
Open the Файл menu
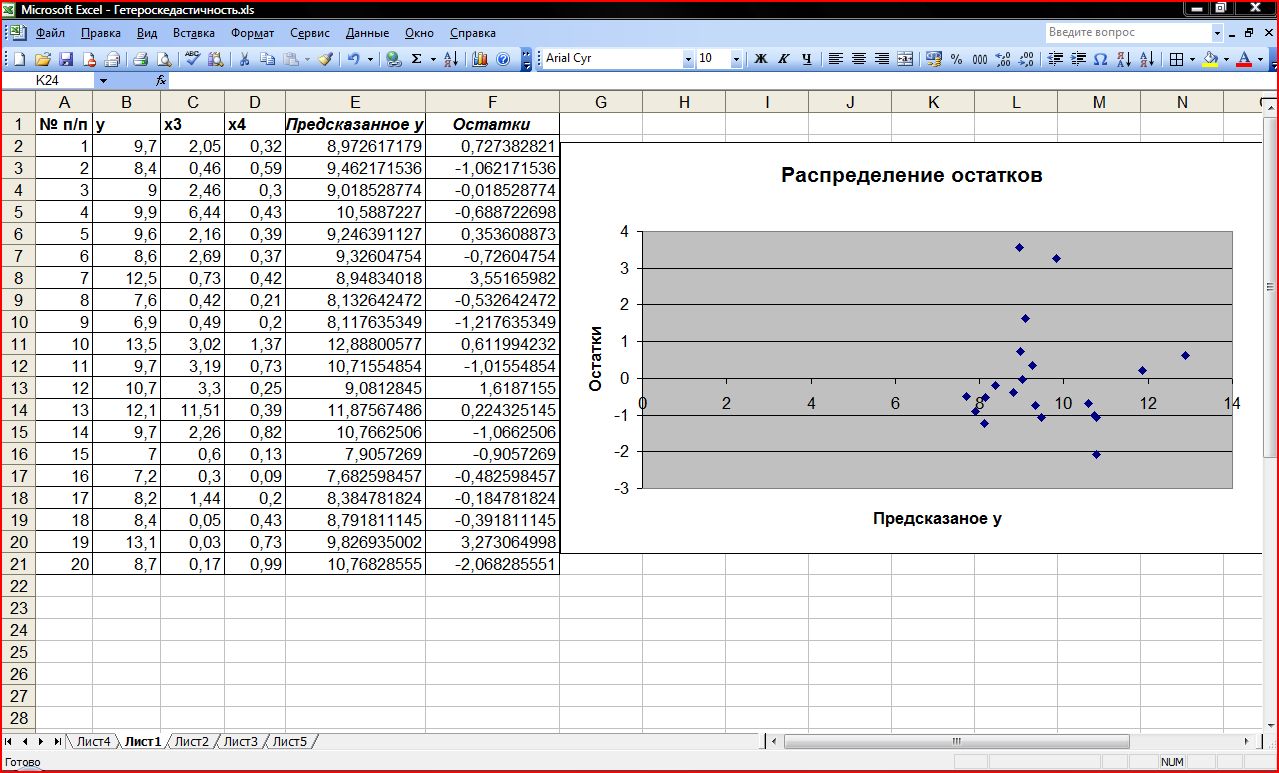(50, 33)
